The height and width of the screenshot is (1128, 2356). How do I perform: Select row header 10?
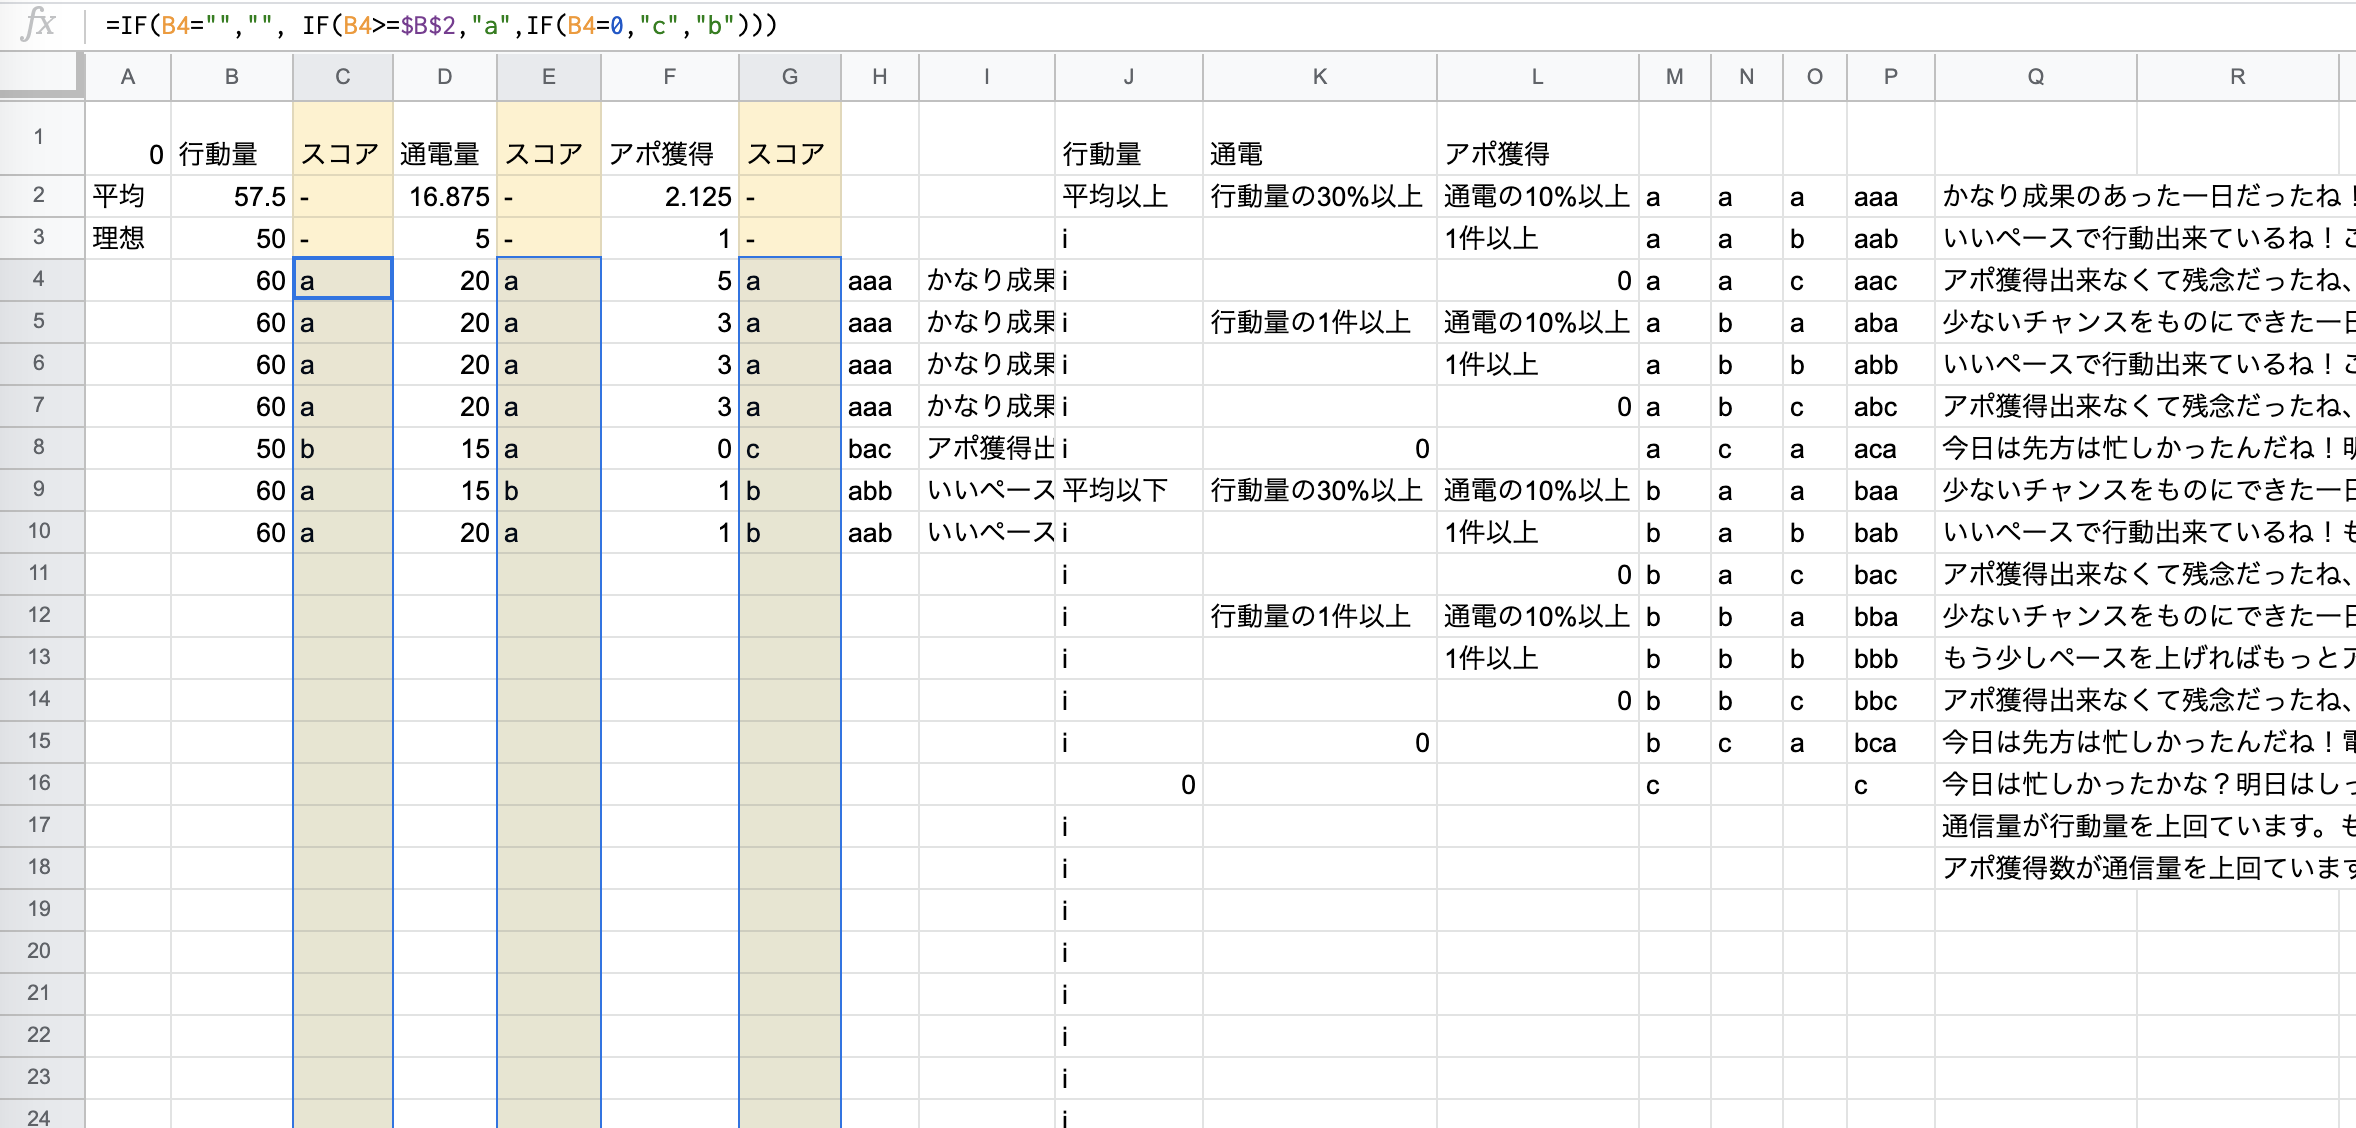(x=40, y=532)
